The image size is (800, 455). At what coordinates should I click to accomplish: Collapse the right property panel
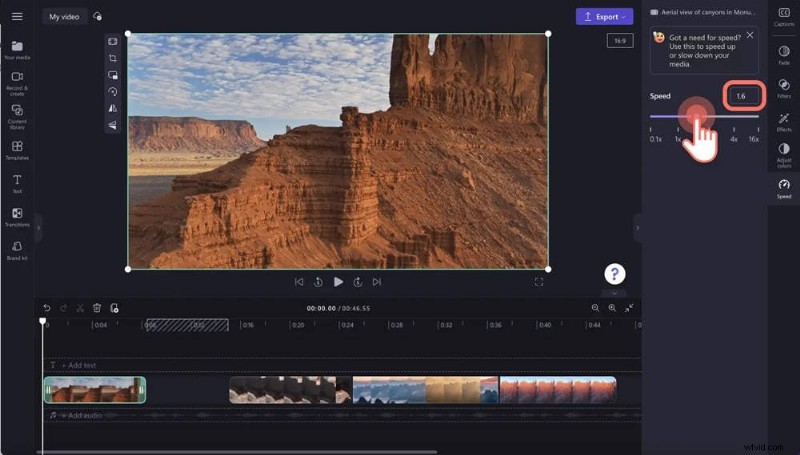(637, 228)
